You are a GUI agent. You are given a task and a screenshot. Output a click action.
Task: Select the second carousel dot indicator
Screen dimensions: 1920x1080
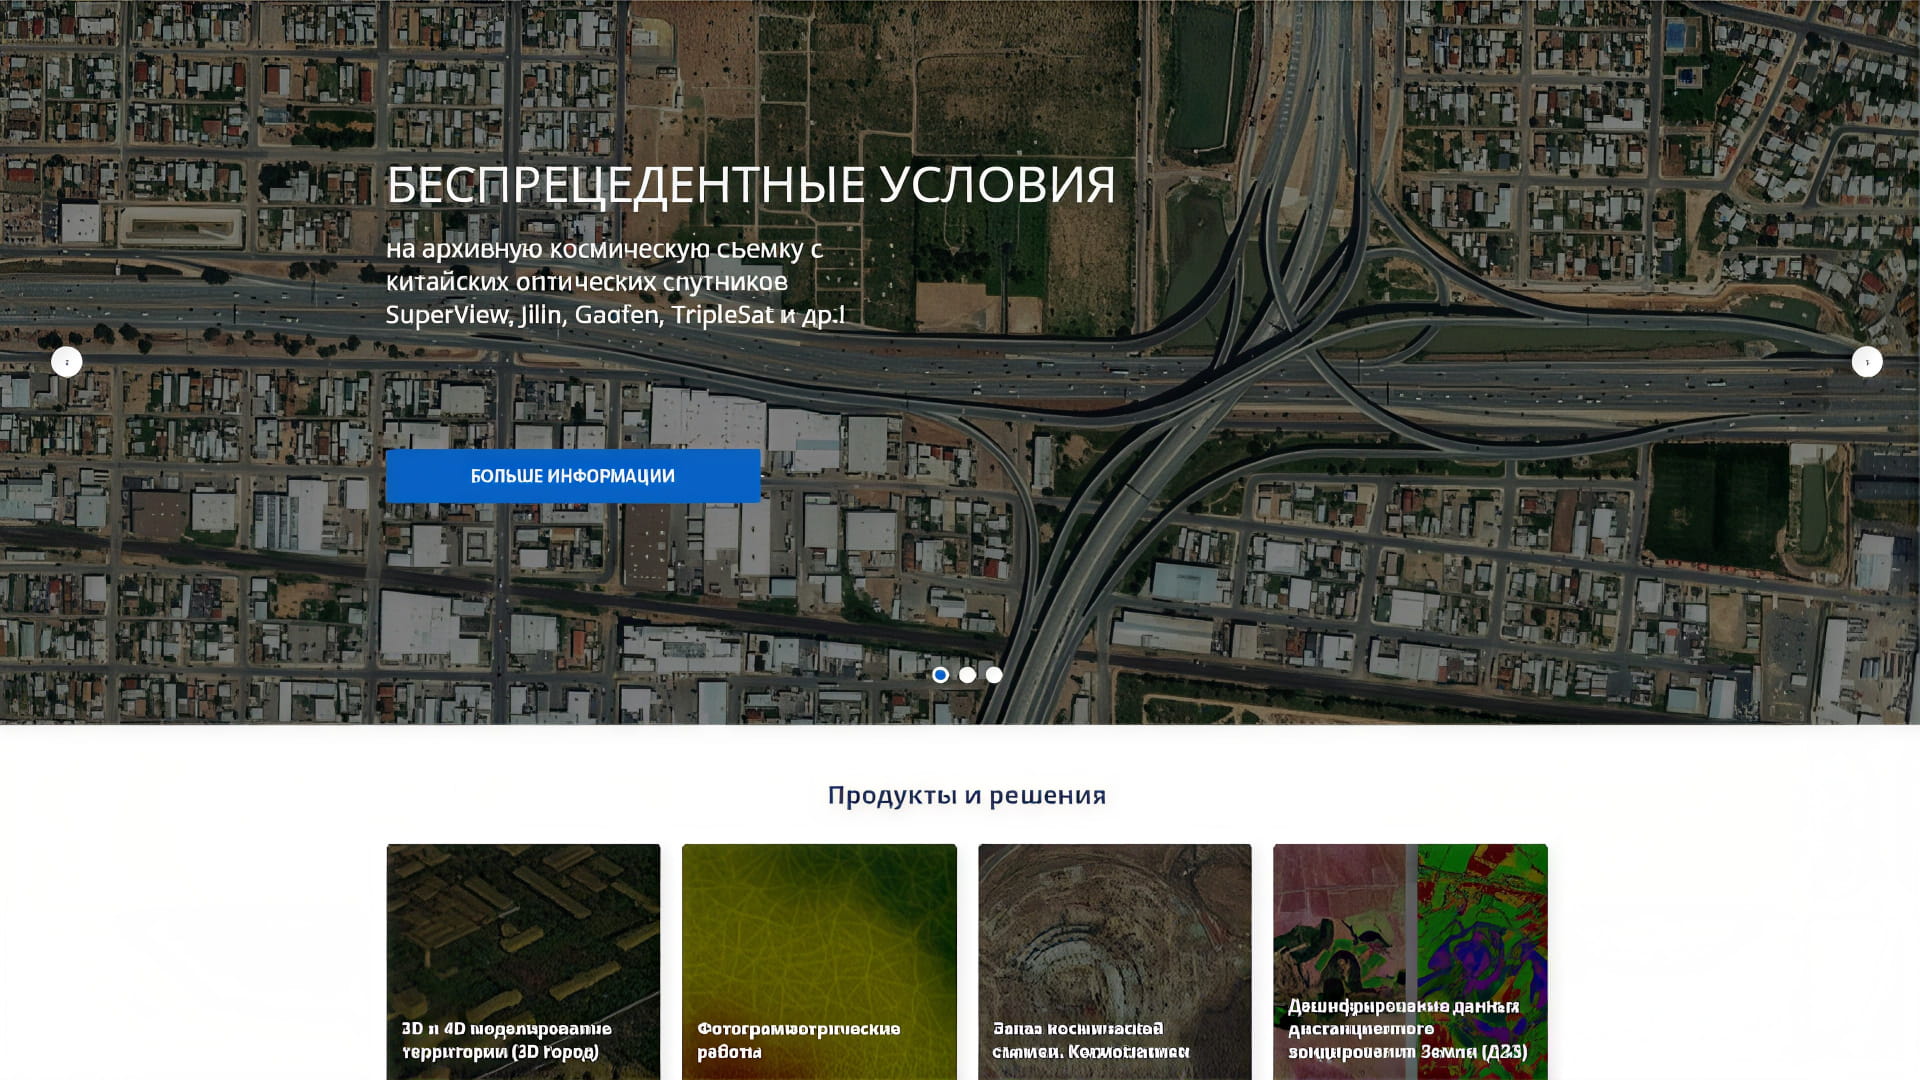tap(967, 675)
